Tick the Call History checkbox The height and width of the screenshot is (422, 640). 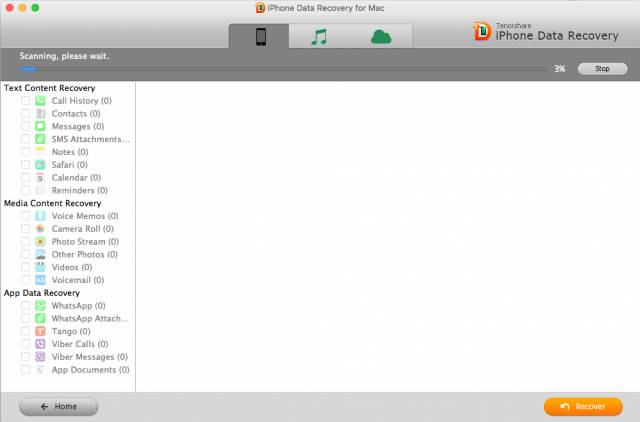click(25, 100)
